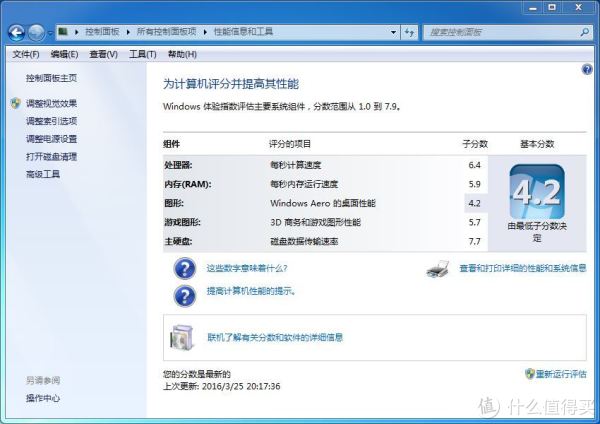The height and width of the screenshot is (424, 600).
Task: Open the 帮助(H) menu
Action: pyautogui.click(x=182, y=54)
